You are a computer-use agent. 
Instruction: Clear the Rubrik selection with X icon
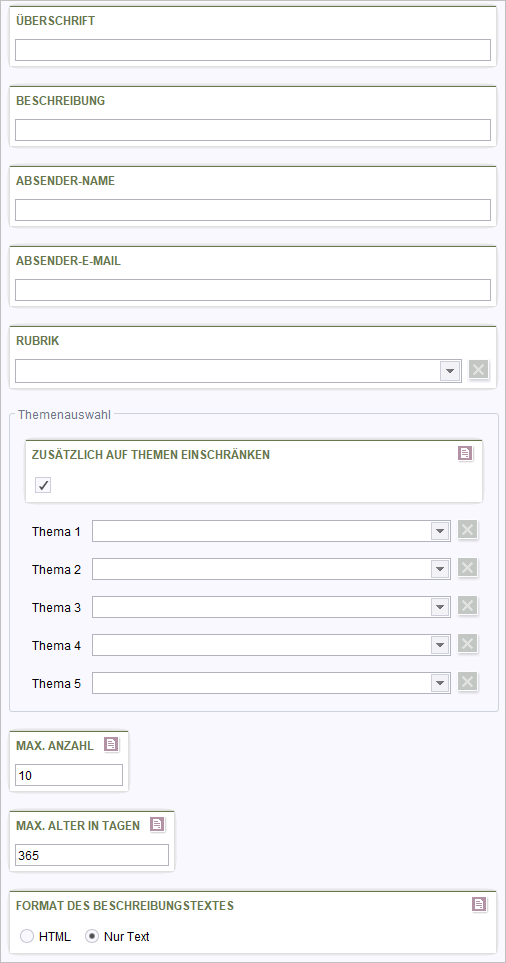478,370
